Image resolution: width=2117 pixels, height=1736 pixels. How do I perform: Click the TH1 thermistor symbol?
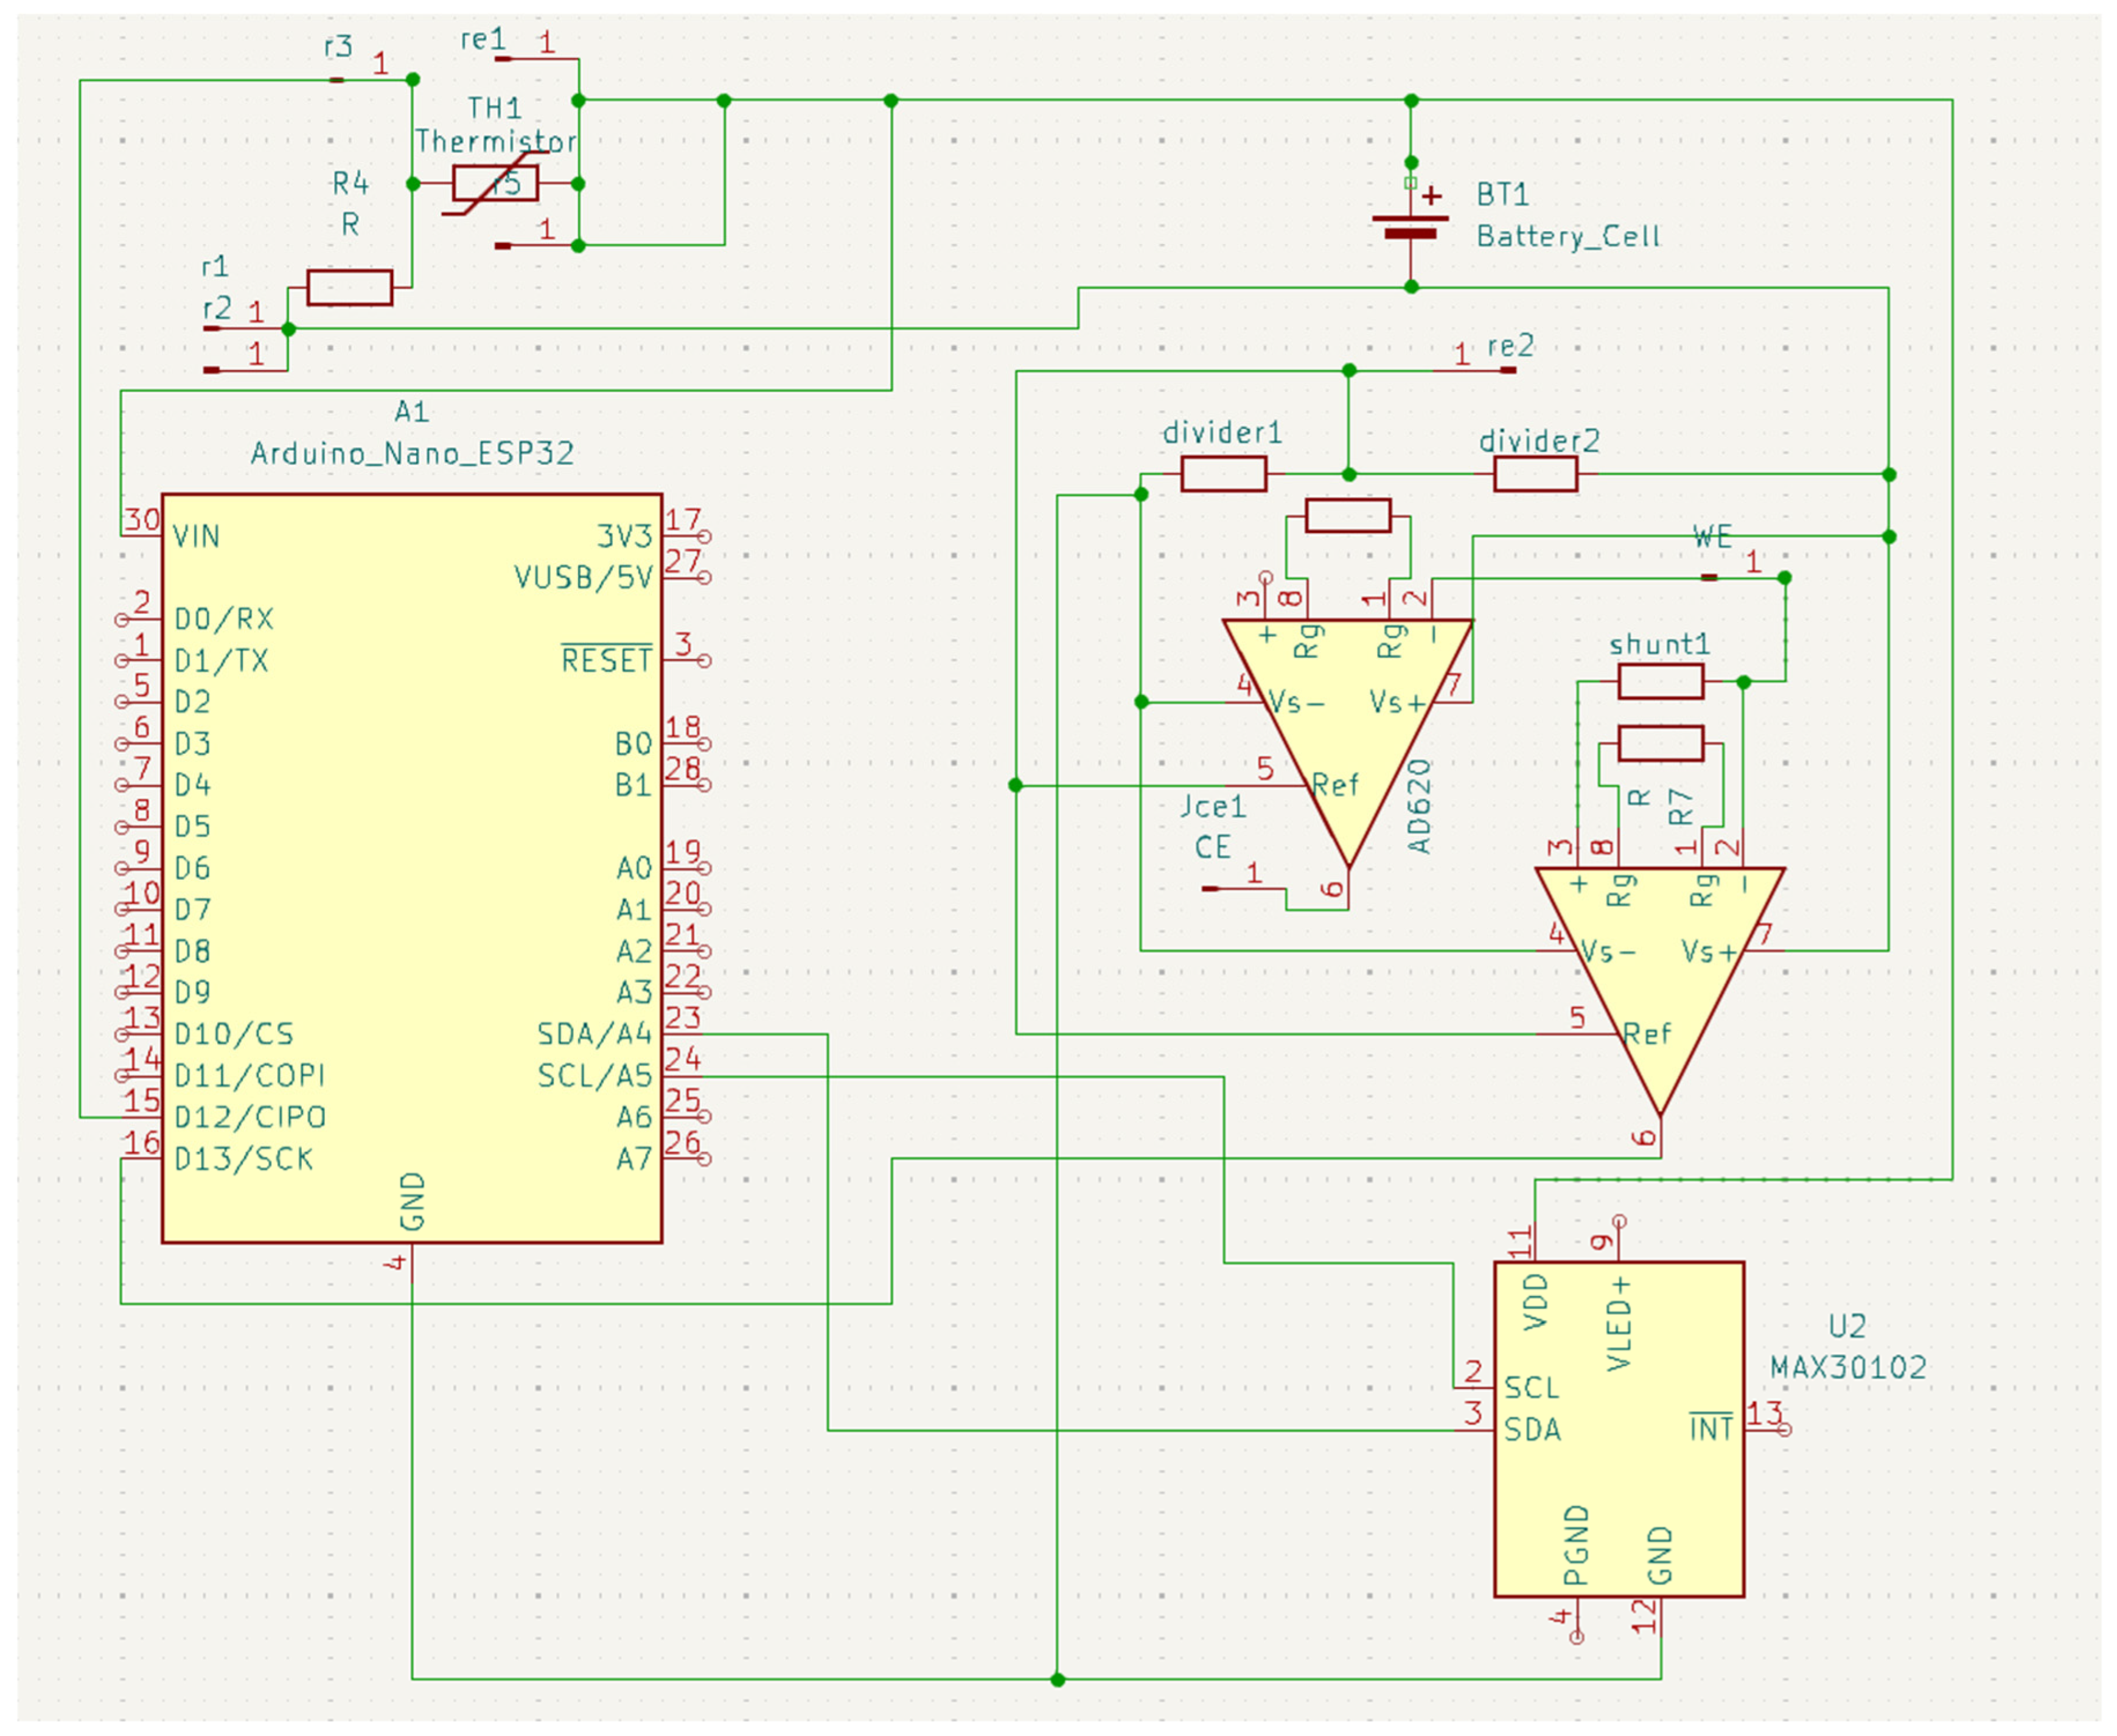point(495,184)
